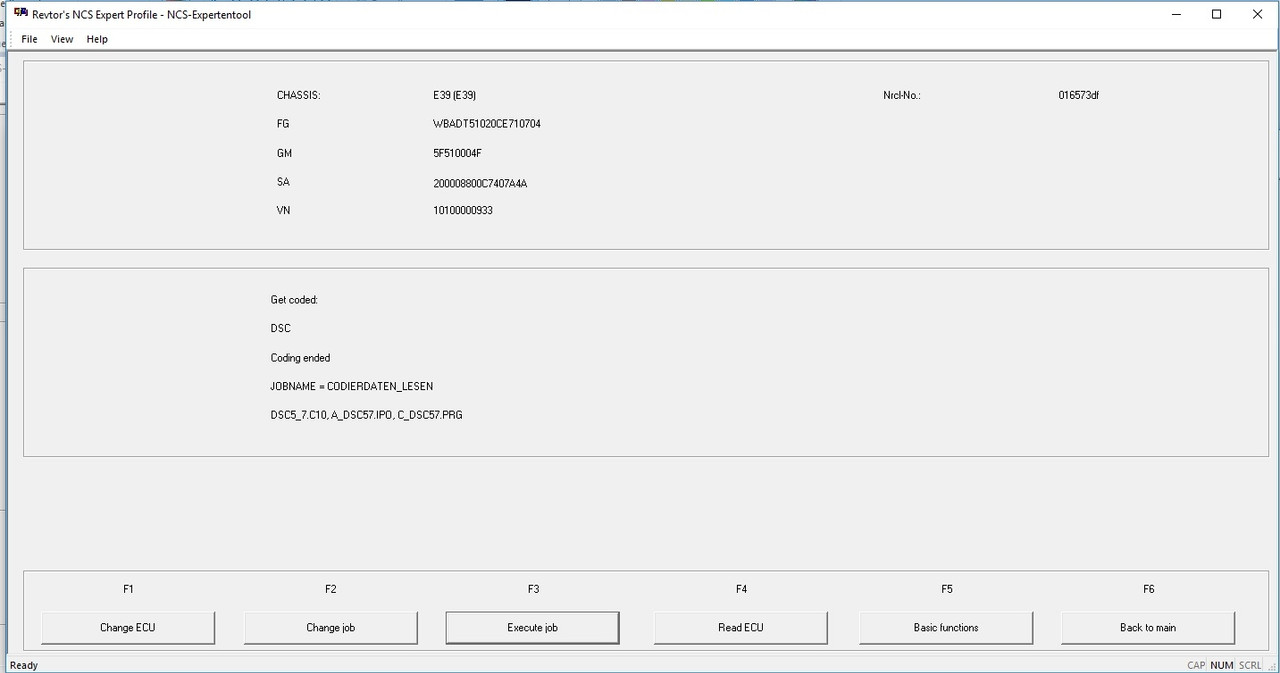The image size is (1280, 673).
Task: Open the View menu
Action: 62,39
